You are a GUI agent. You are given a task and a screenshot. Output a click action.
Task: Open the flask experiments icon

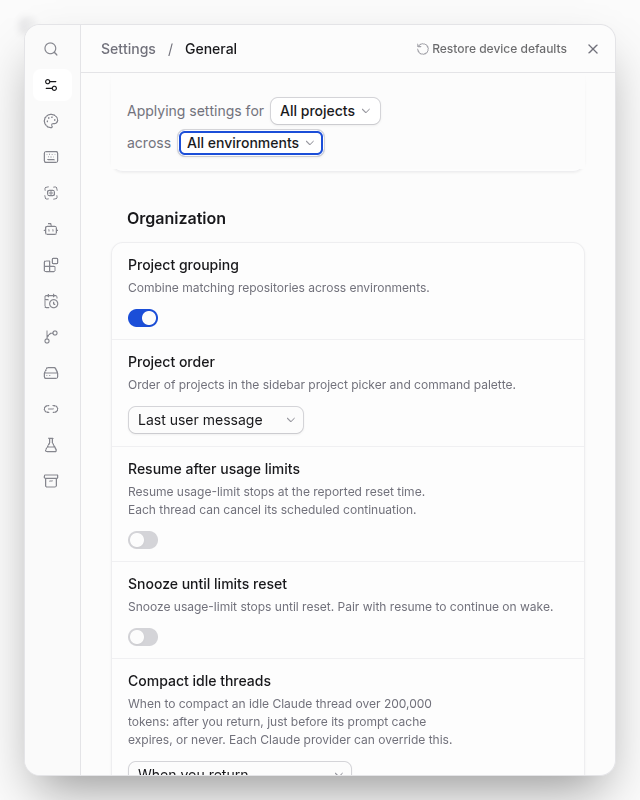51,445
